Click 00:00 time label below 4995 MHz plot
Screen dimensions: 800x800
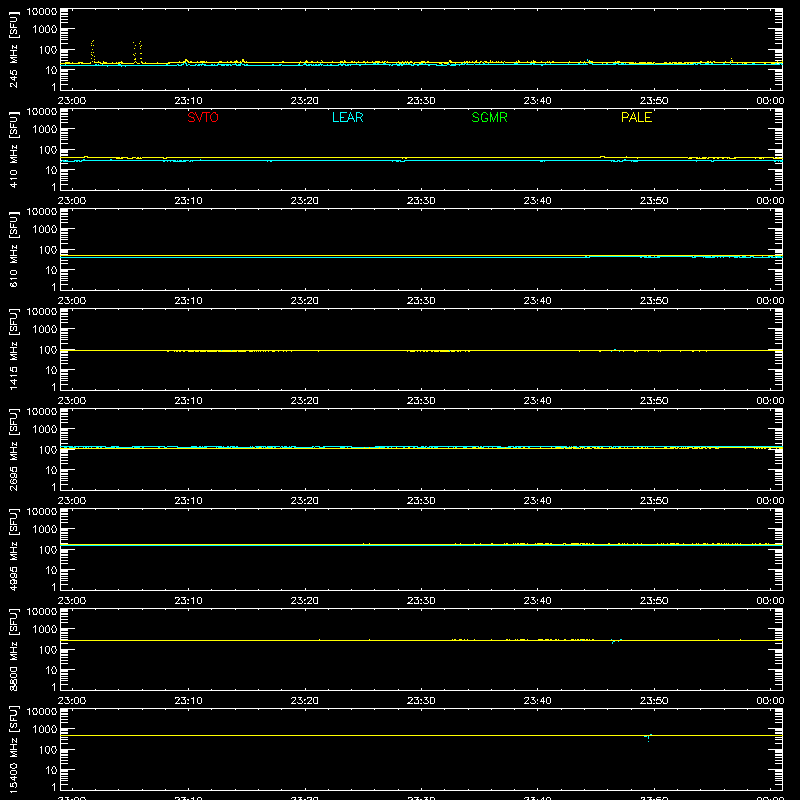point(770,601)
